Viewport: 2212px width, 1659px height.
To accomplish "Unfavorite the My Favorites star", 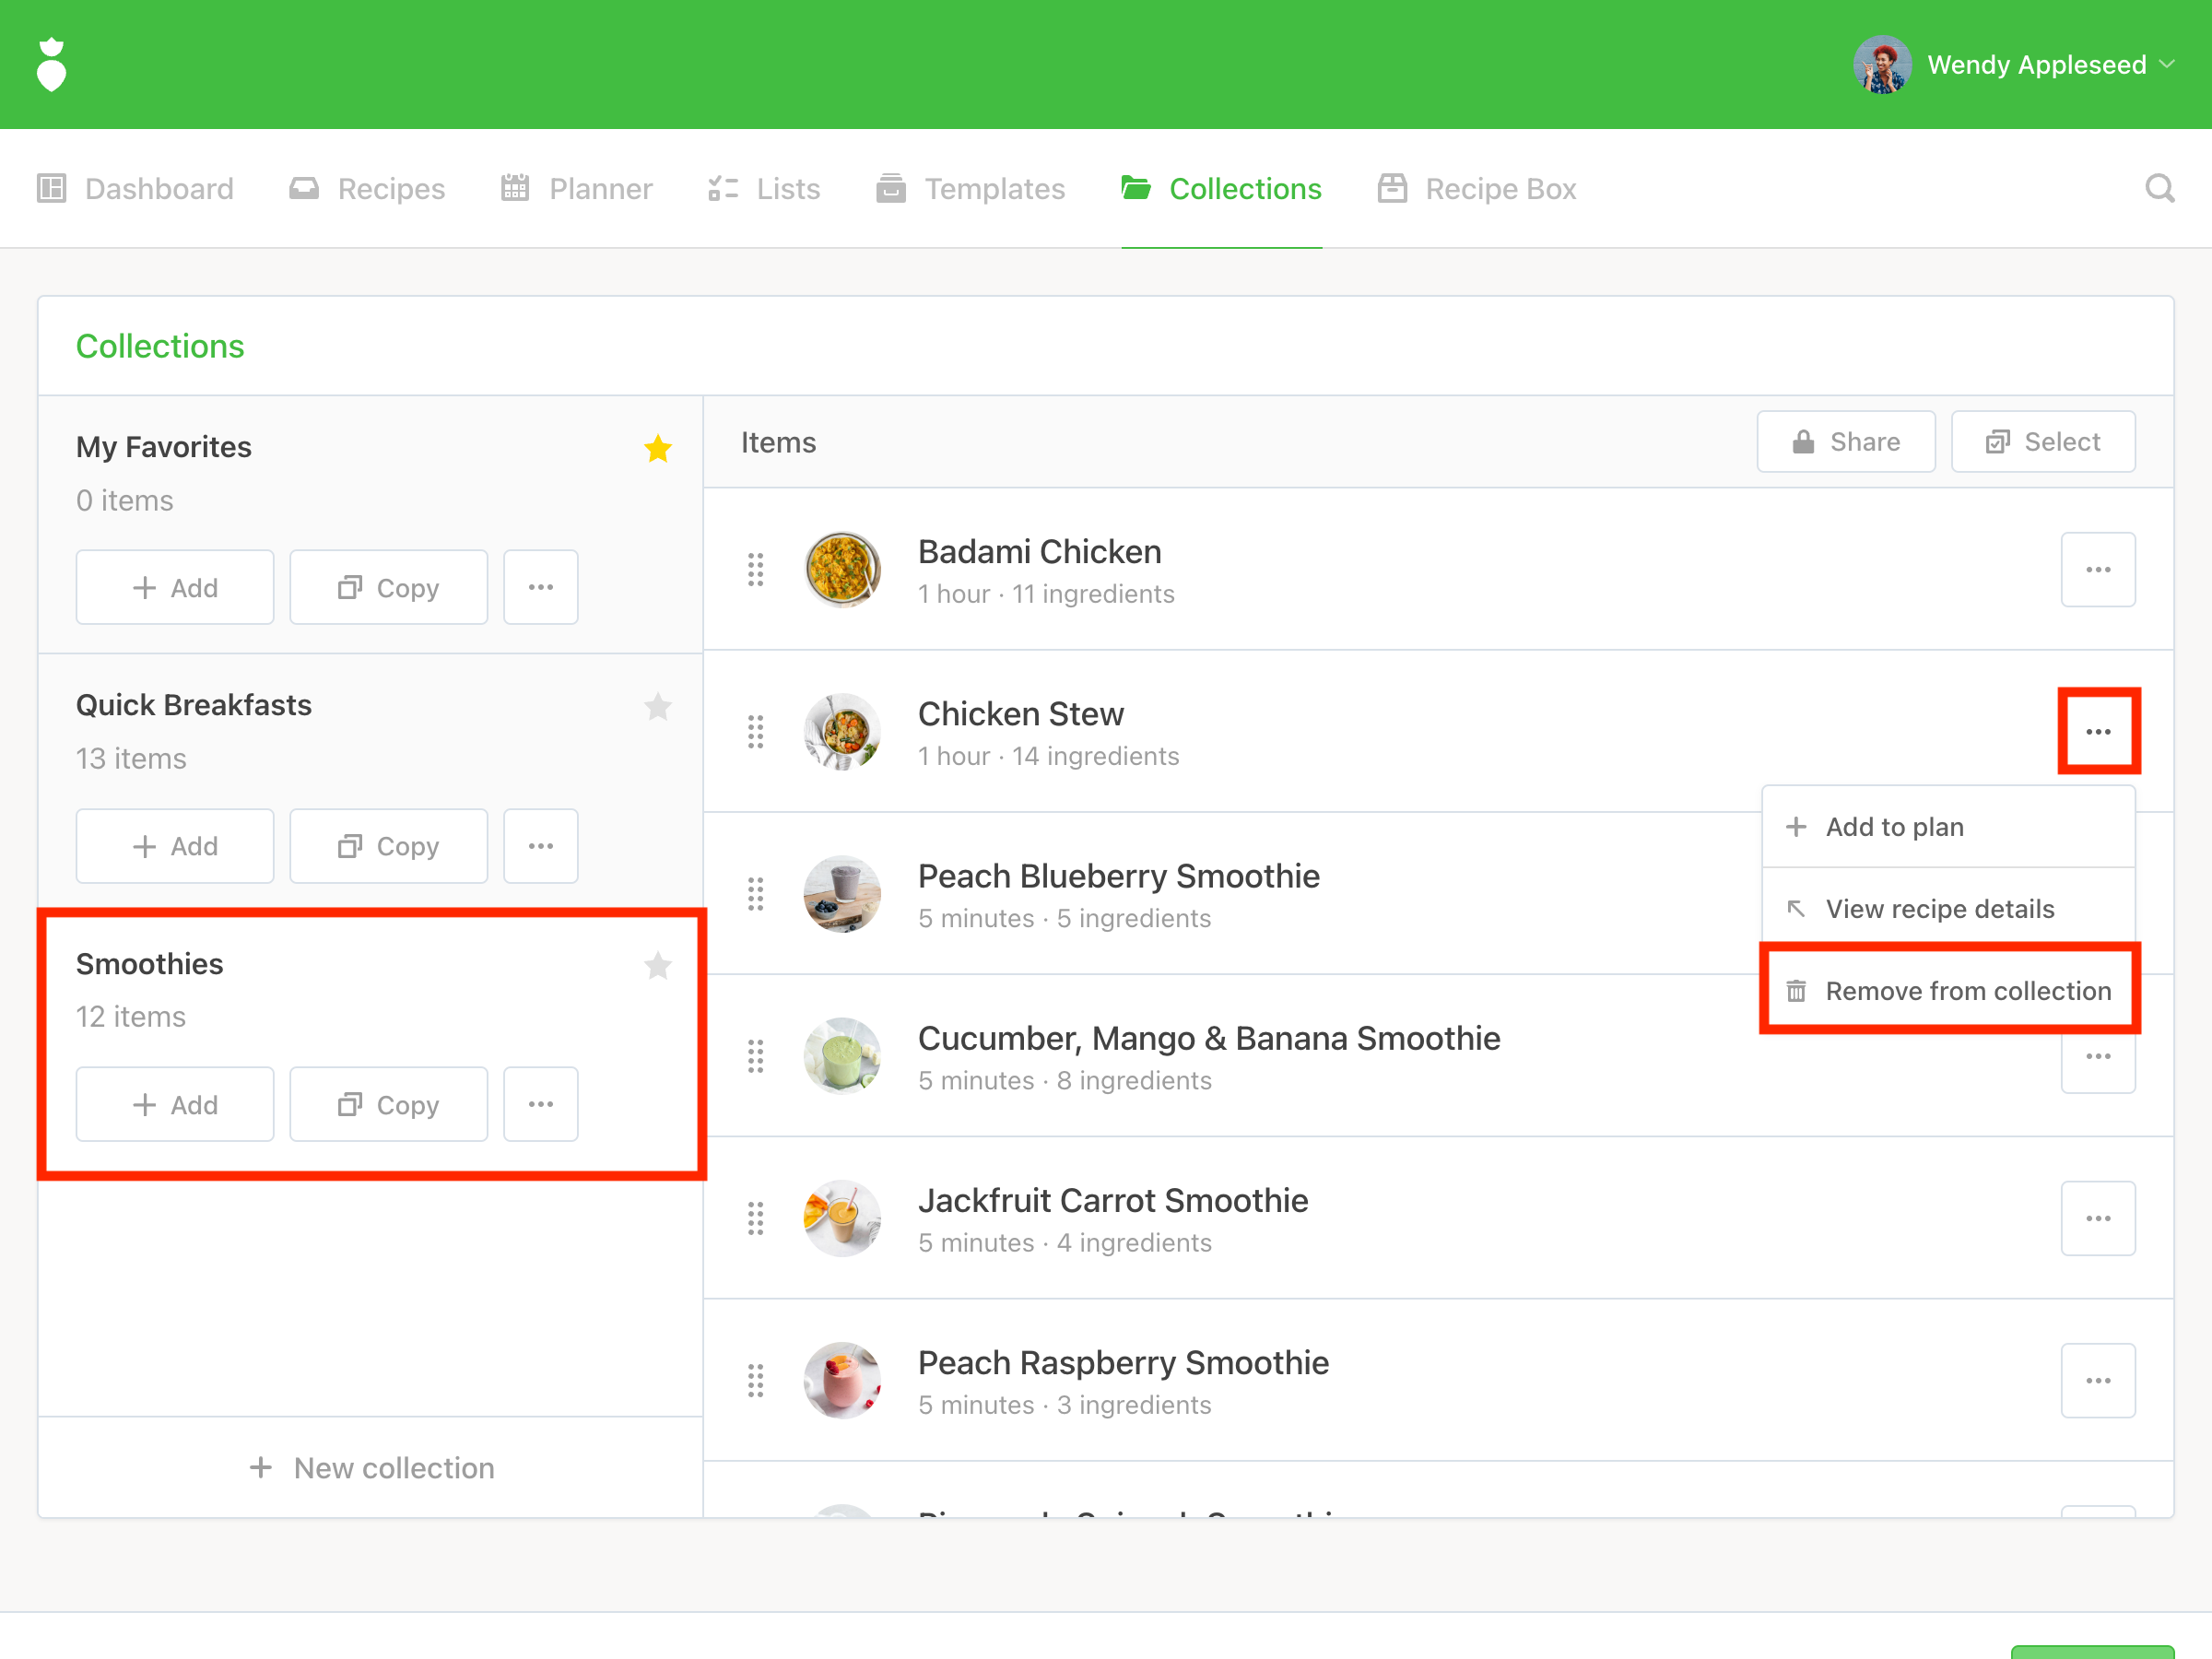I will [657, 448].
